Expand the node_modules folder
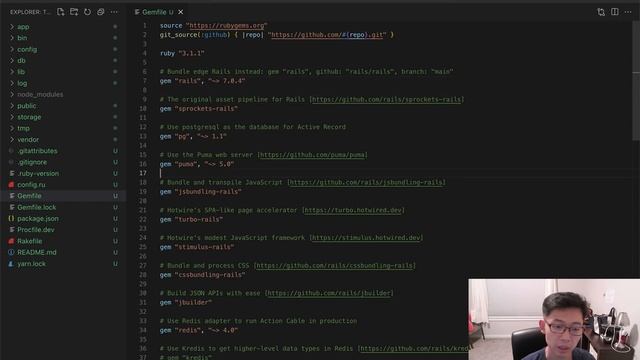Viewport: 640px width, 360px height. [40, 94]
